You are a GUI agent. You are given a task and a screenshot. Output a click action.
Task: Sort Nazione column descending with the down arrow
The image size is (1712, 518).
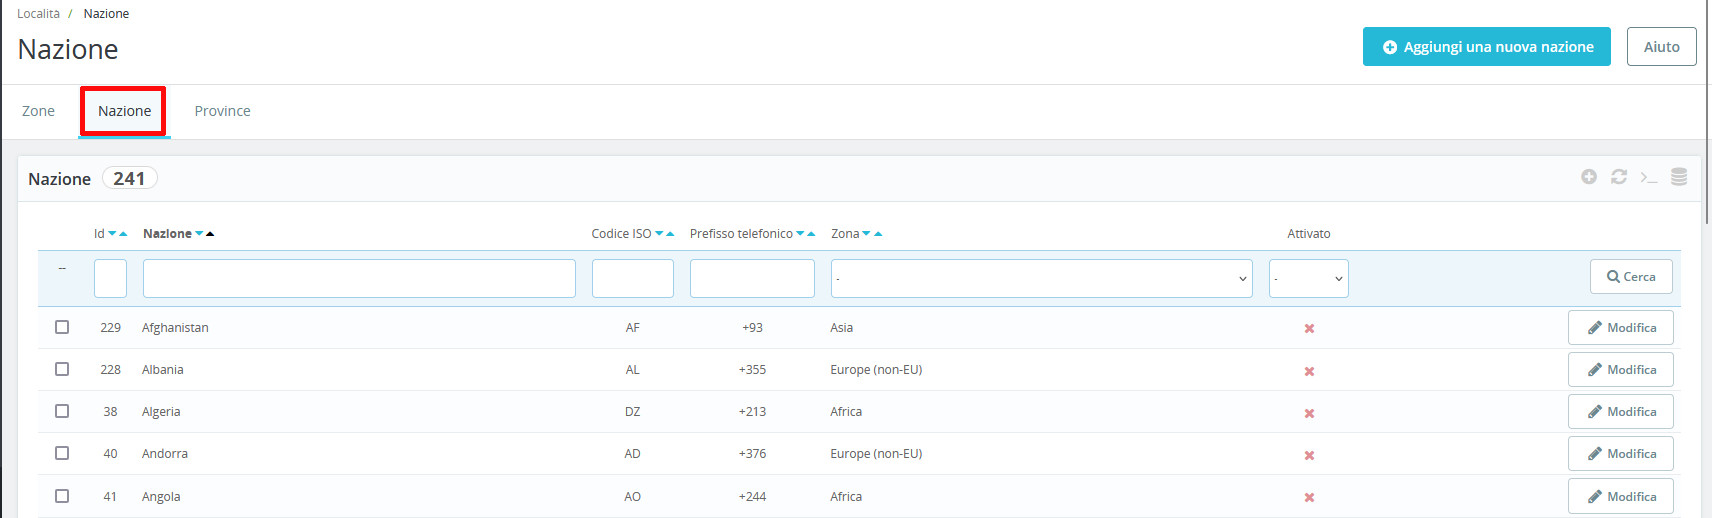[199, 234]
